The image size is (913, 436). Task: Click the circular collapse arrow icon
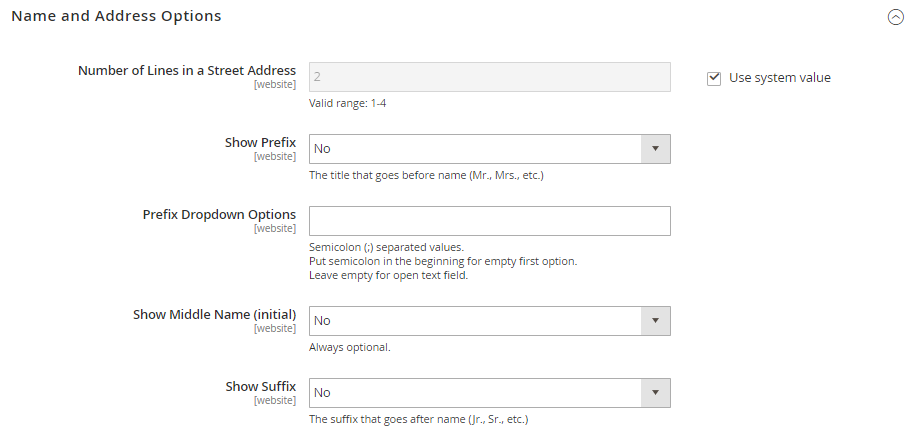(x=895, y=17)
